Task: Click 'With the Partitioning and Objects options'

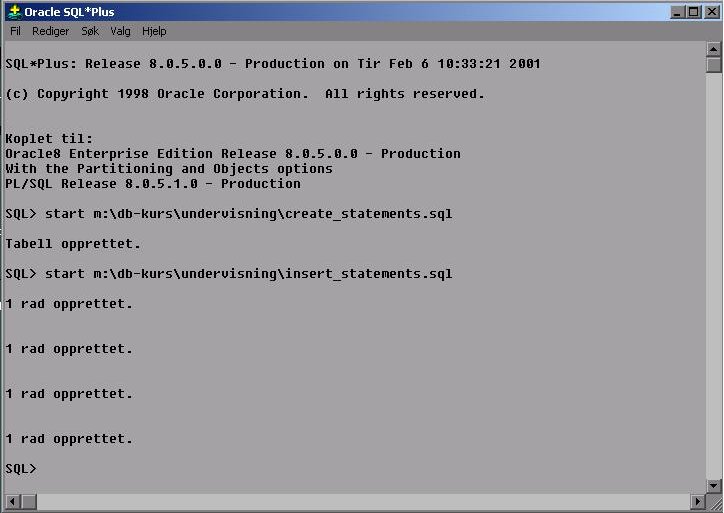Action: (x=169, y=169)
